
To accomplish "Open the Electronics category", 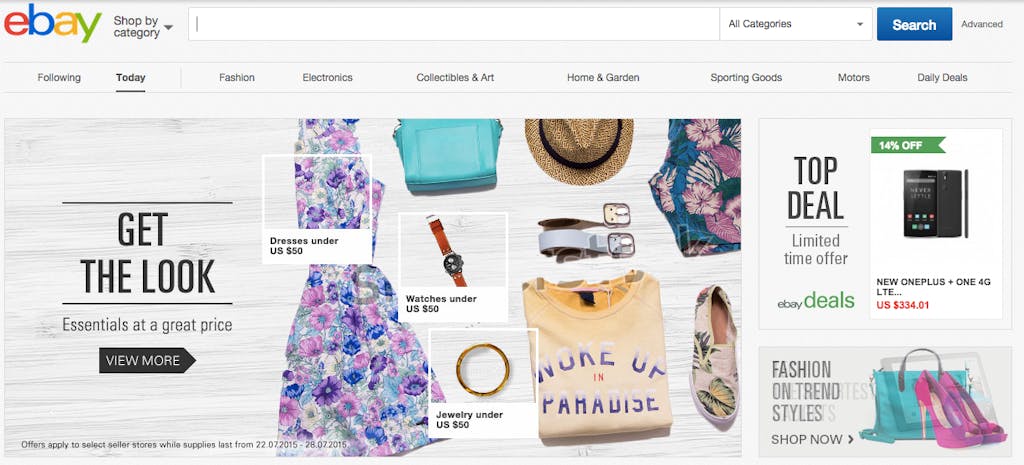I will point(327,78).
